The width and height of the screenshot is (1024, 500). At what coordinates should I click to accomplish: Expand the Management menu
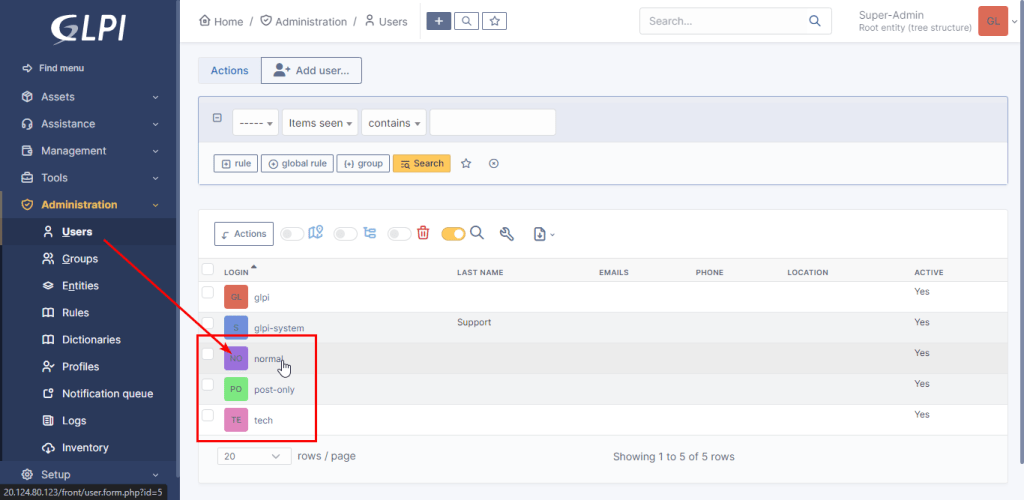89,151
